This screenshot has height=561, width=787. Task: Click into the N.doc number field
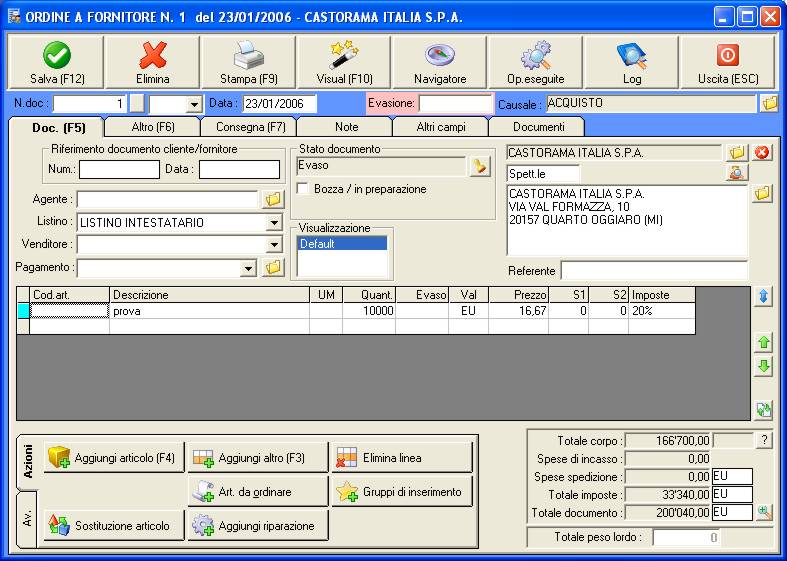[89, 104]
